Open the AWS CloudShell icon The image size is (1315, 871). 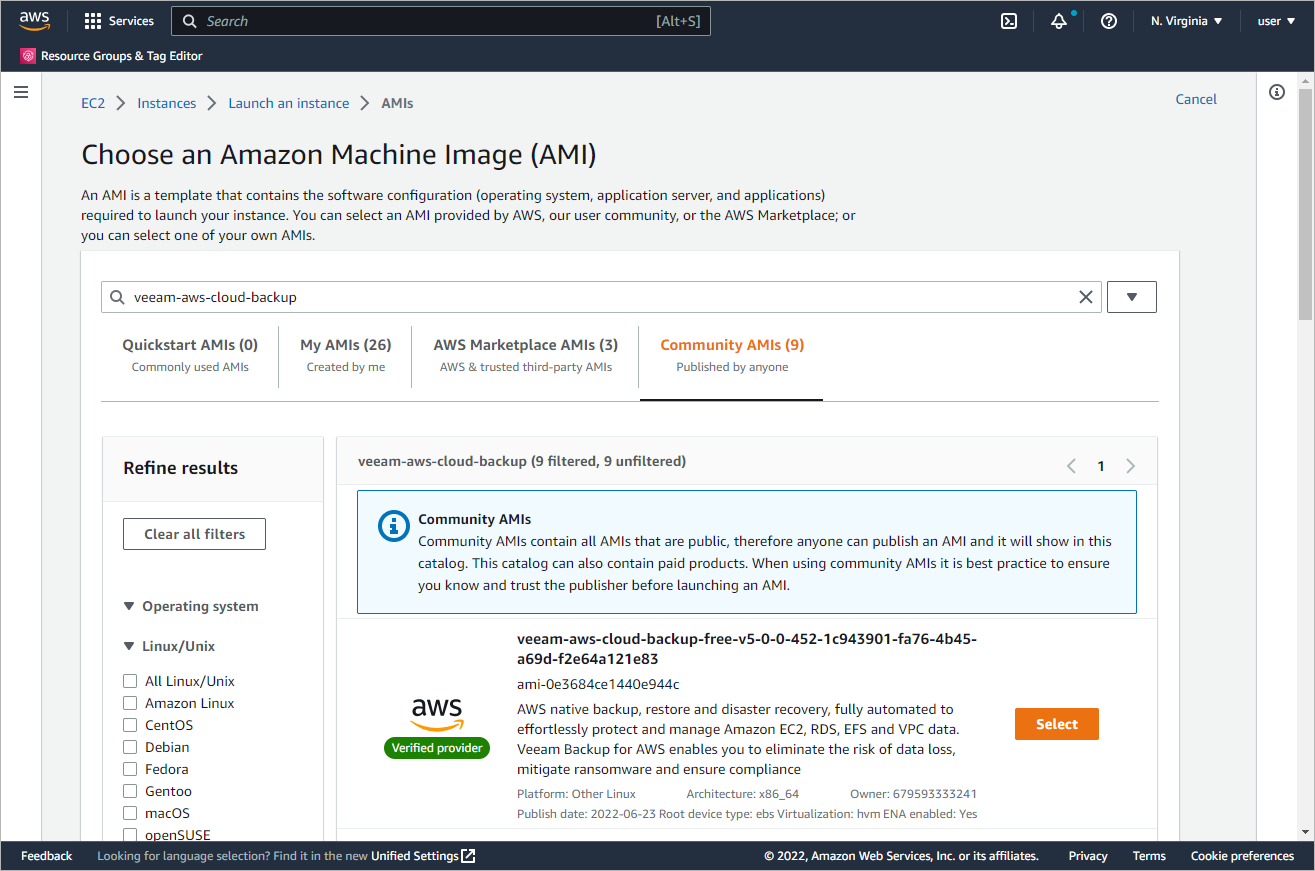[1009, 21]
